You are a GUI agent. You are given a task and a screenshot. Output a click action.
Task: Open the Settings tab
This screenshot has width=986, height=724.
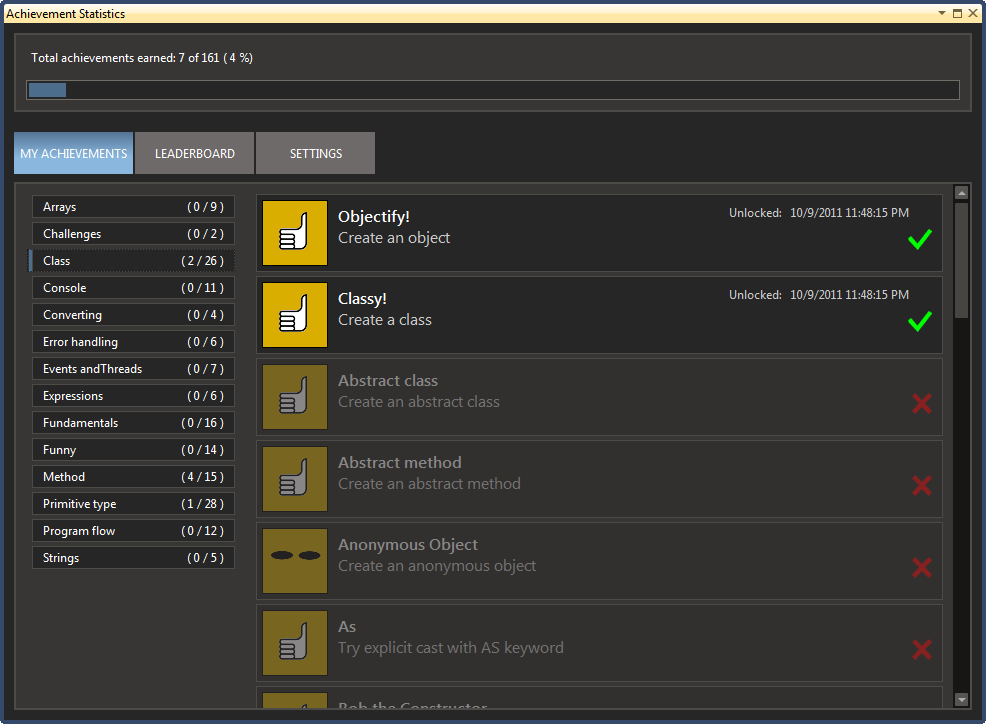click(316, 154)
